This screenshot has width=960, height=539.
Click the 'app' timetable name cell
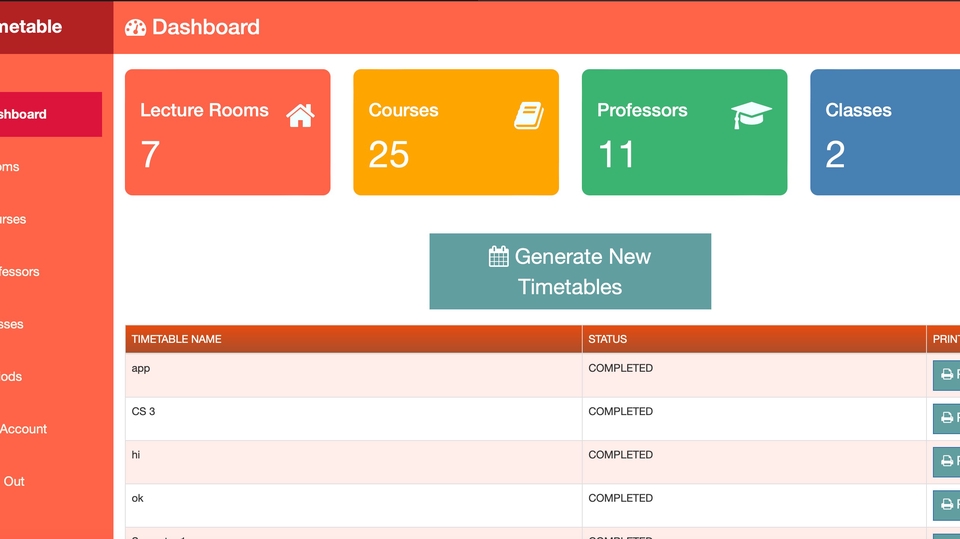pos(354,375)
